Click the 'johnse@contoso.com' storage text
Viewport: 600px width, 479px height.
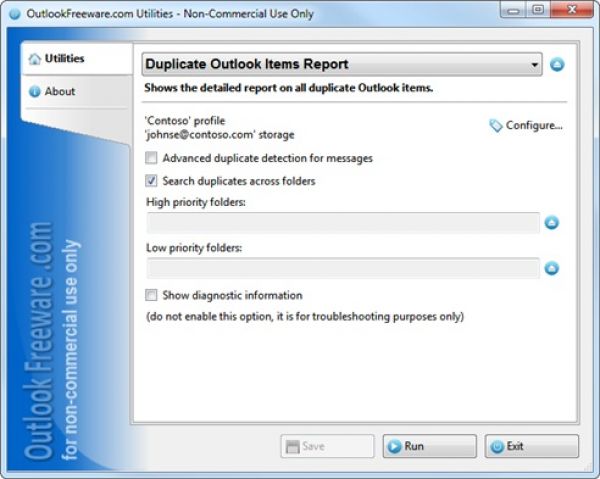click(x=220, y=135)
